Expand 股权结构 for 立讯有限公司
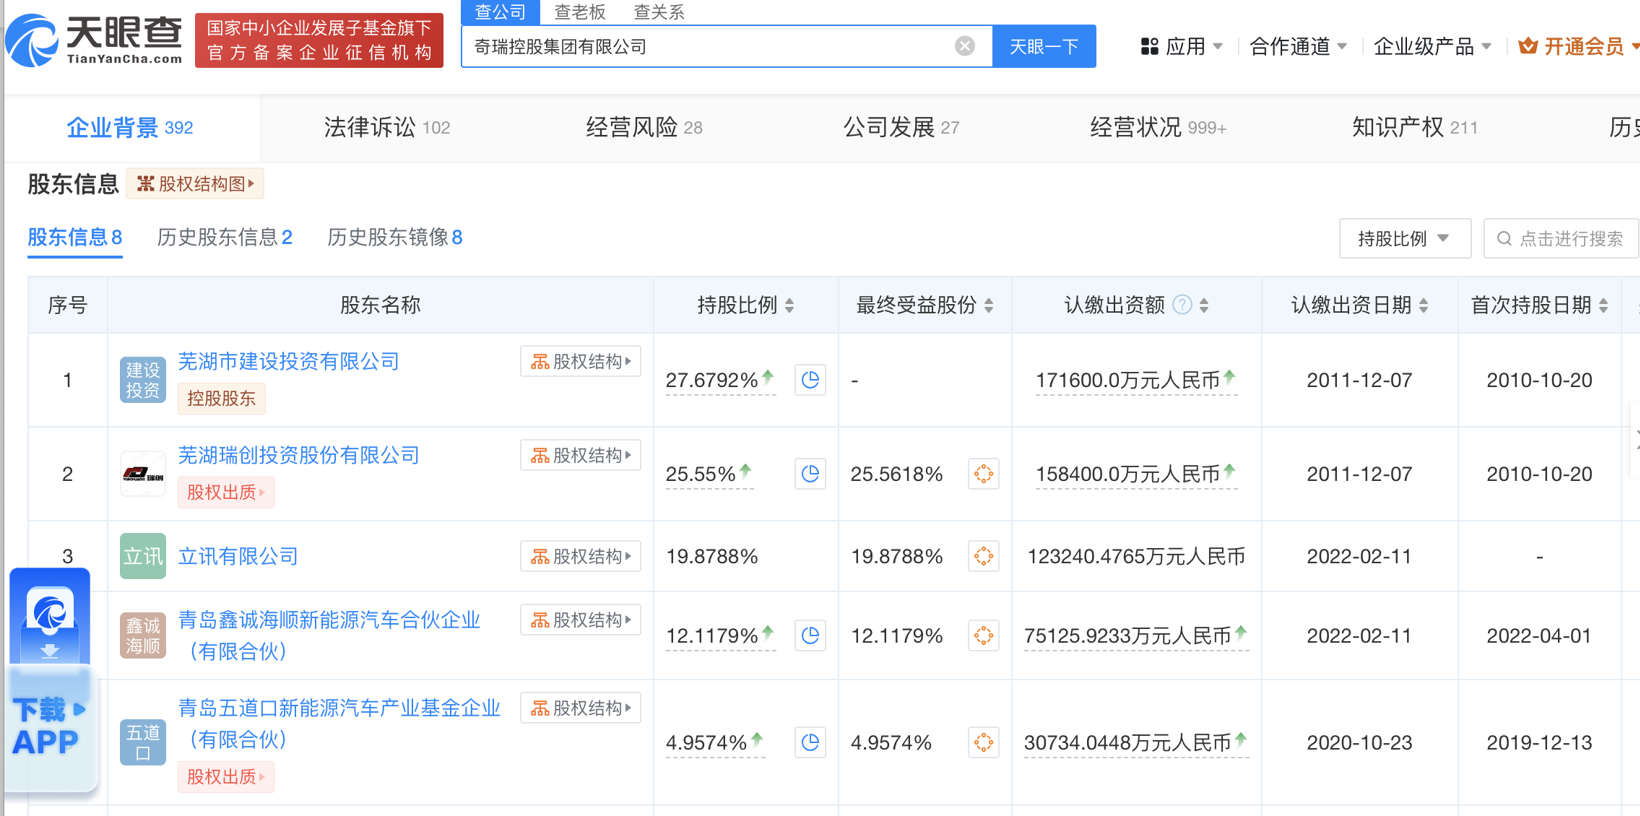Screen dimensions: 1640x816 tap(581, 557)
